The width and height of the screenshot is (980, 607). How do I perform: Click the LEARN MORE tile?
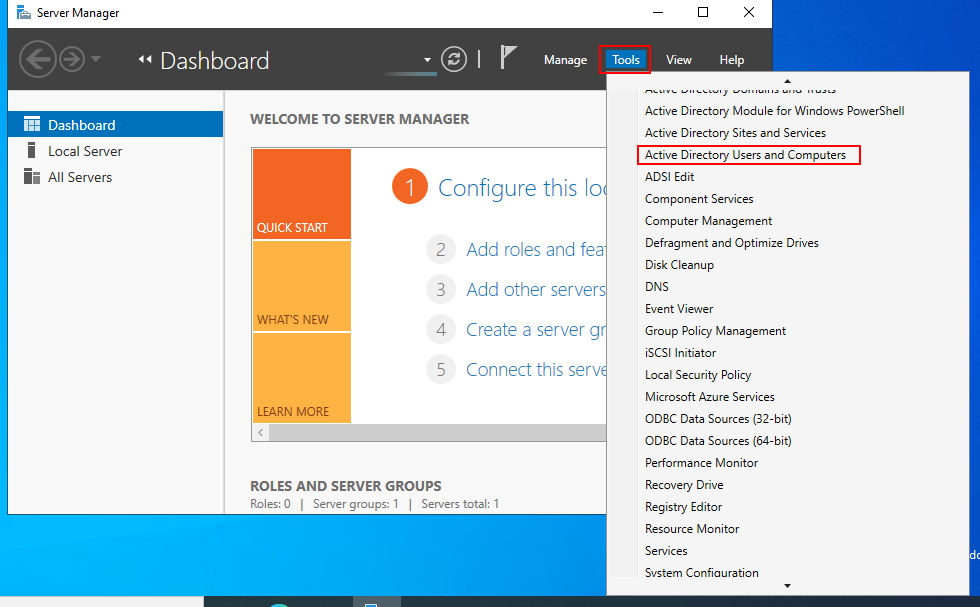[x=302, y=378]
